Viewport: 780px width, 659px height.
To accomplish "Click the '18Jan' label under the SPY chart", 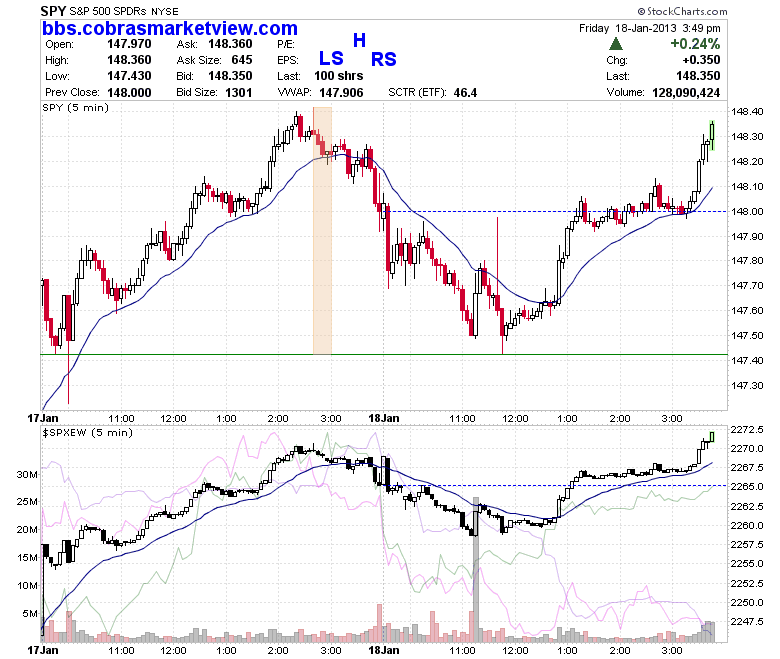I will coord(384,418).
